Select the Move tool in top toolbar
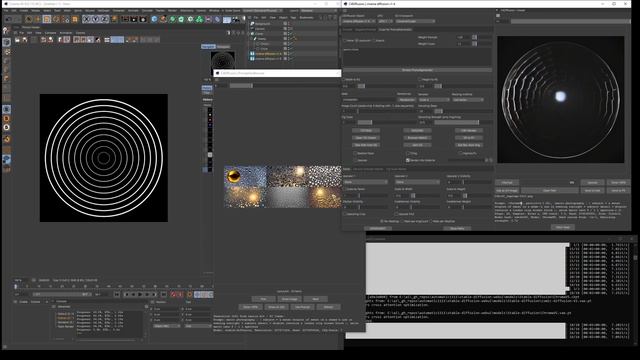Viewport: 640px width, 360px height. pos(38,19)
